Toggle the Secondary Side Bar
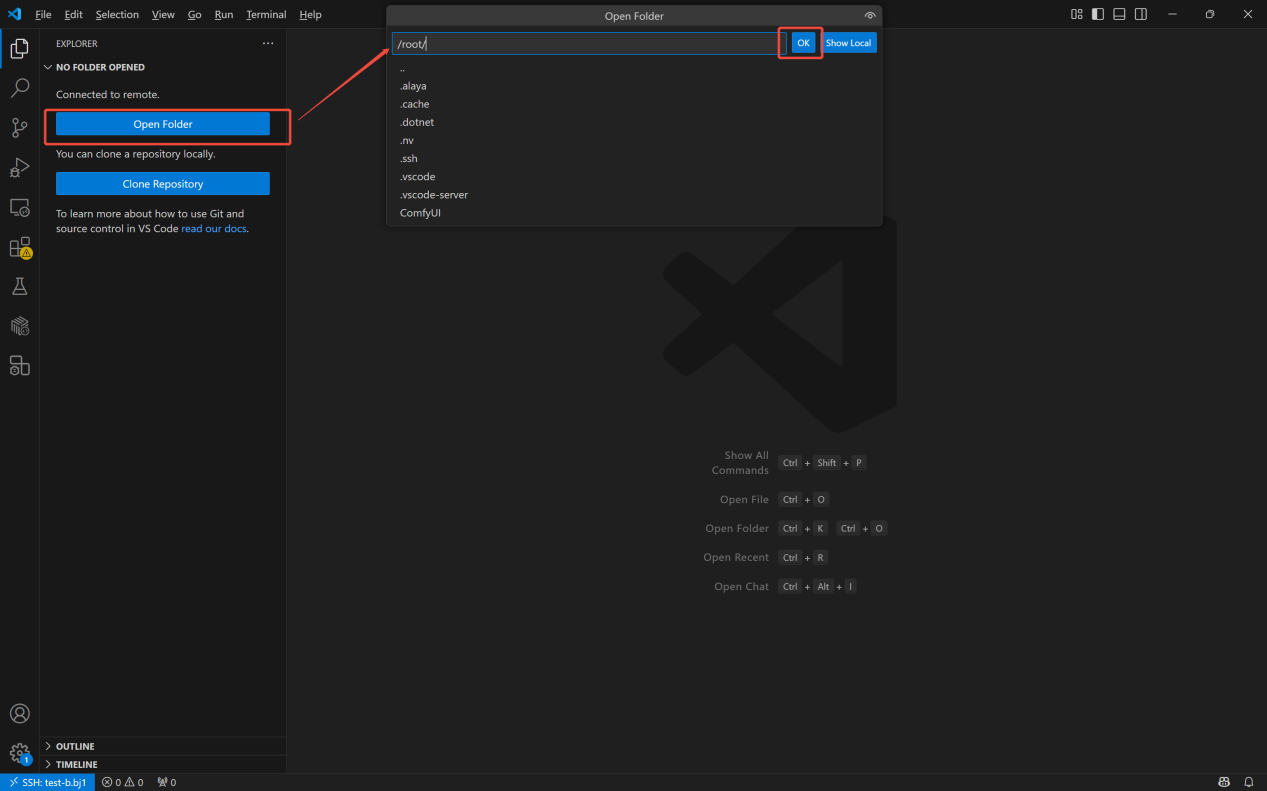The image size is (1267, 791). (1140, 13)
